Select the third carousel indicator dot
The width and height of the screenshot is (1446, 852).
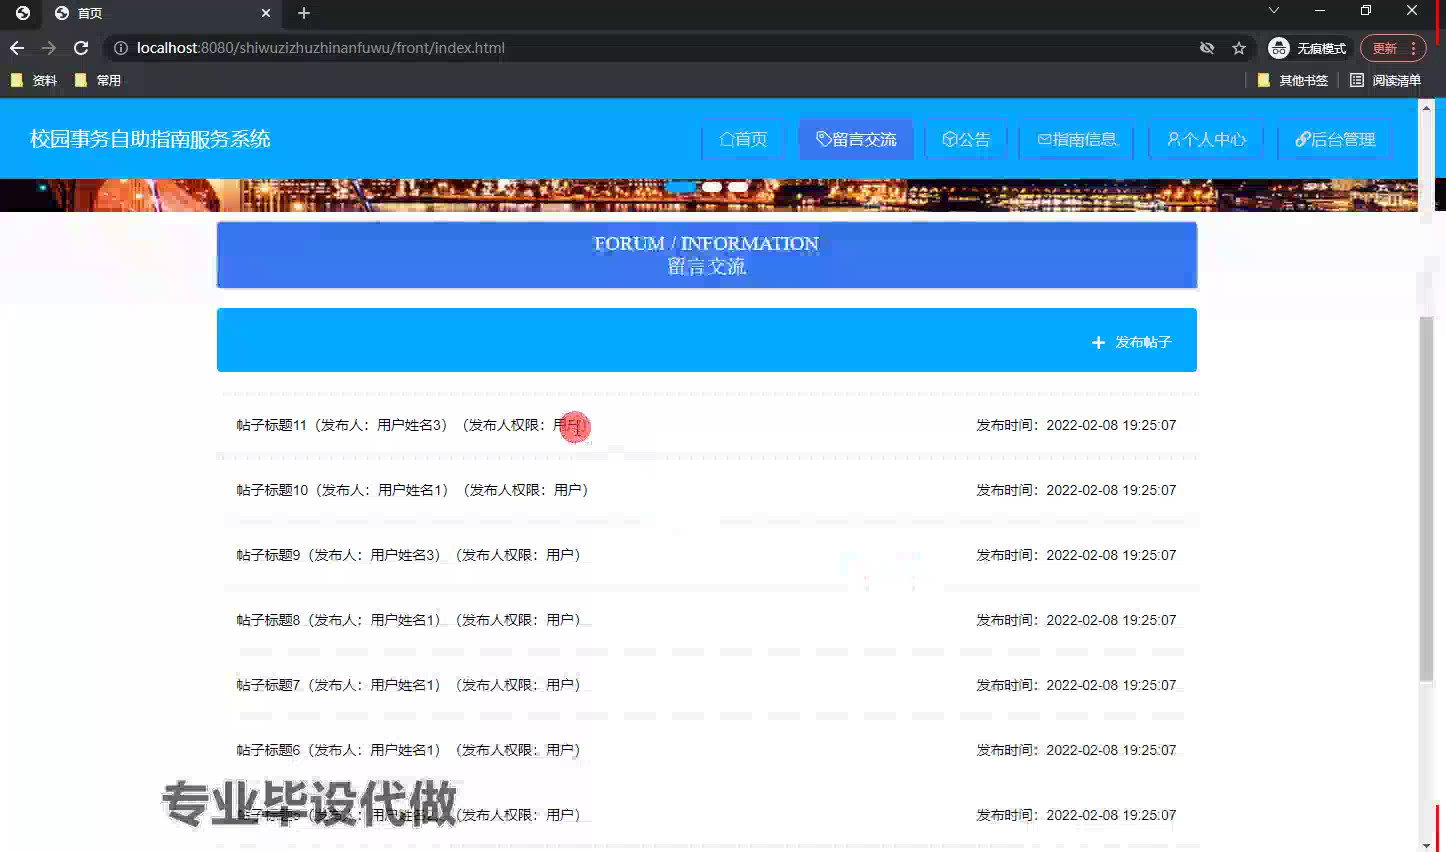coord(738,187)
